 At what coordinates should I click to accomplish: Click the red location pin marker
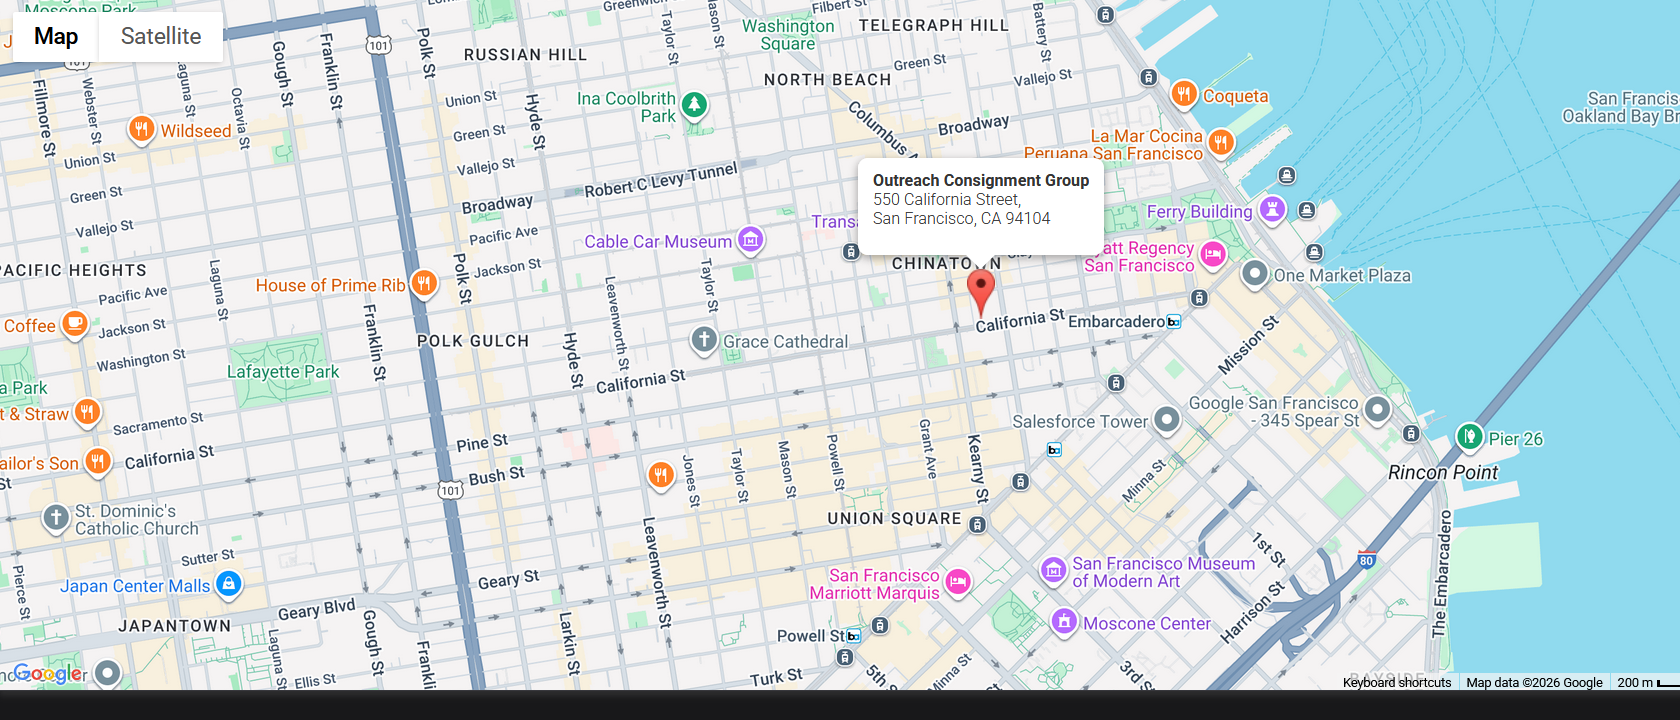(981, 289)
